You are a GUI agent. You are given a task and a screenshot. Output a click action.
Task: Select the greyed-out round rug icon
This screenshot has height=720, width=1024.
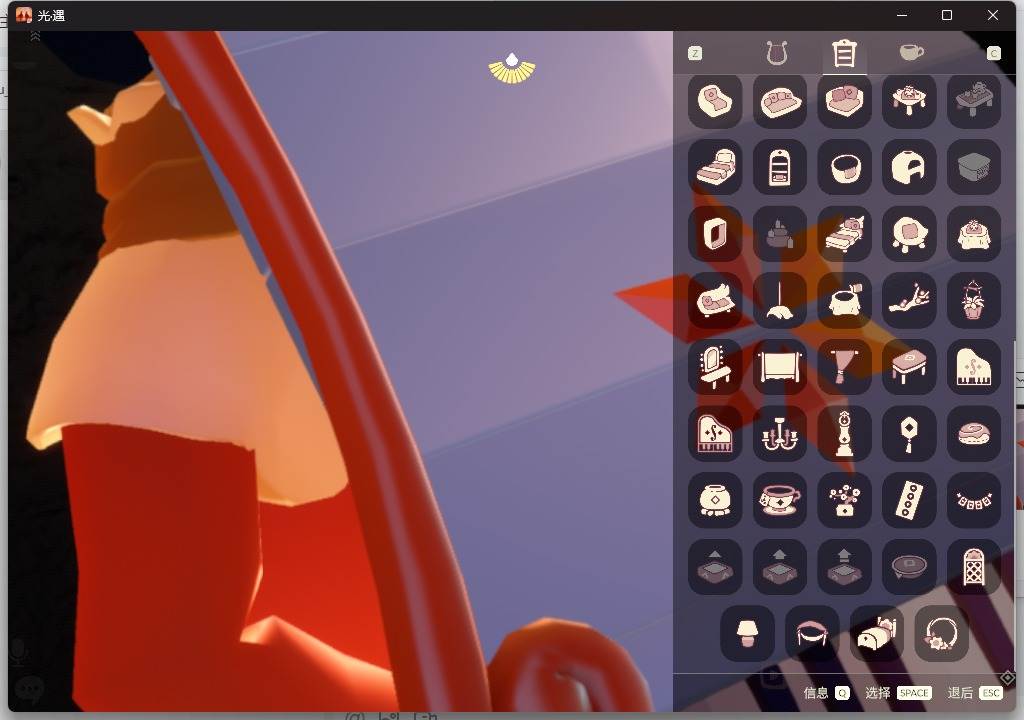tap(909, 567)
